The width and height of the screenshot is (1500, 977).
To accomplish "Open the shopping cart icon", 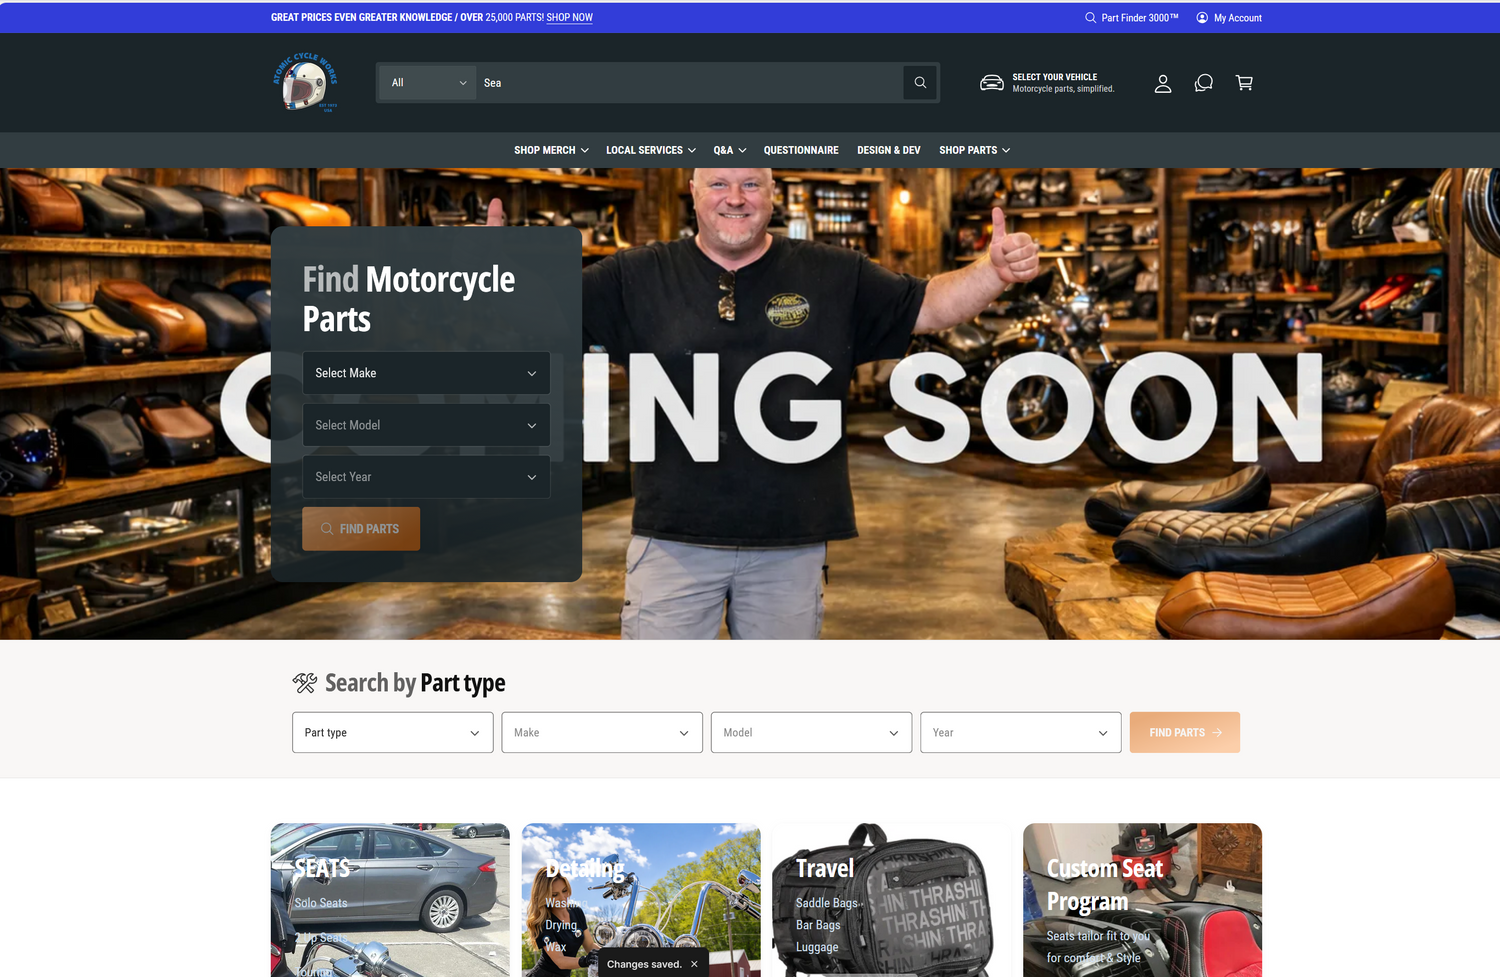I will pos(1244,83).
